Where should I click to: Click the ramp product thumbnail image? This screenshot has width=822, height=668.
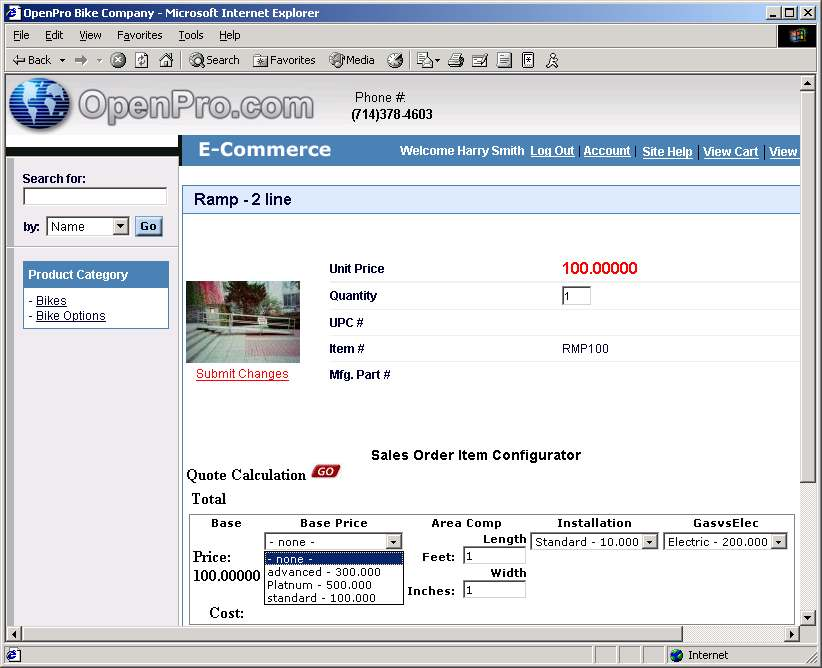[243, 321]
